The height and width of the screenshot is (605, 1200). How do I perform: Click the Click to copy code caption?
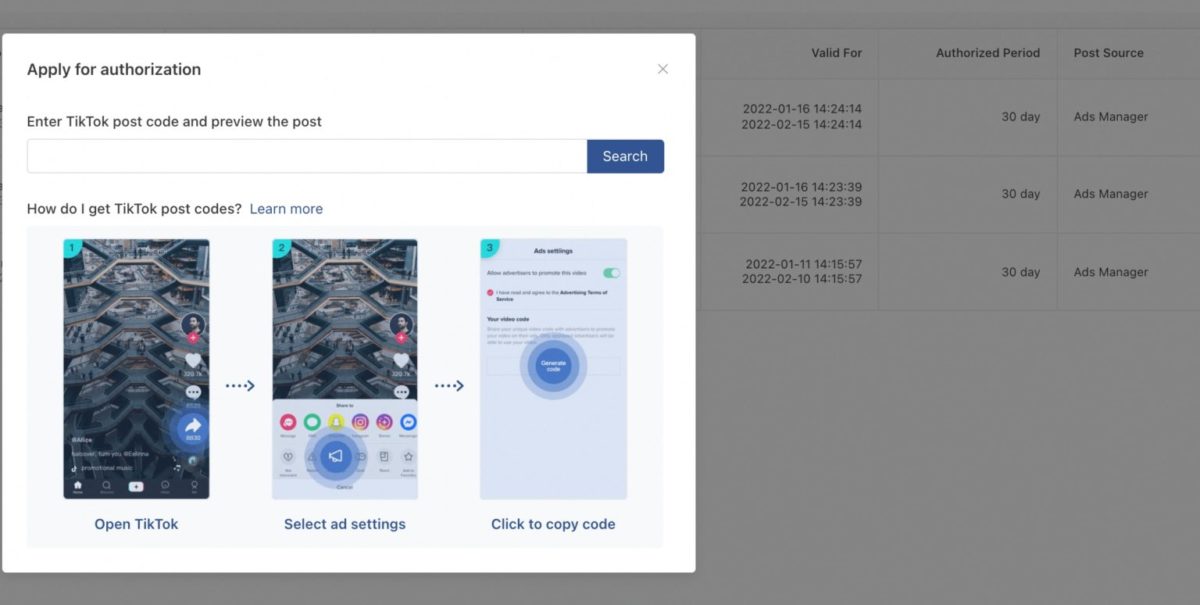(553, 524)
